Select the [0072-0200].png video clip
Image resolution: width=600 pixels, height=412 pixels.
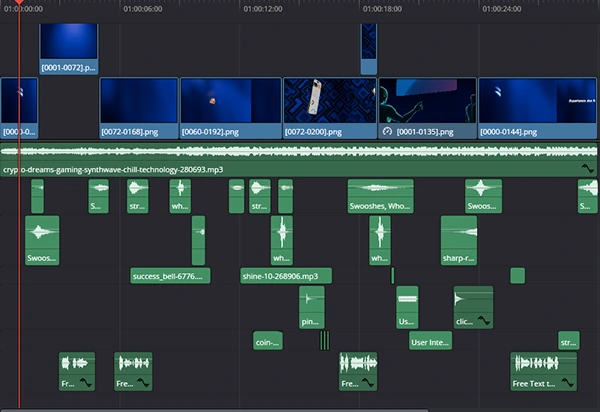coord(330,108)
